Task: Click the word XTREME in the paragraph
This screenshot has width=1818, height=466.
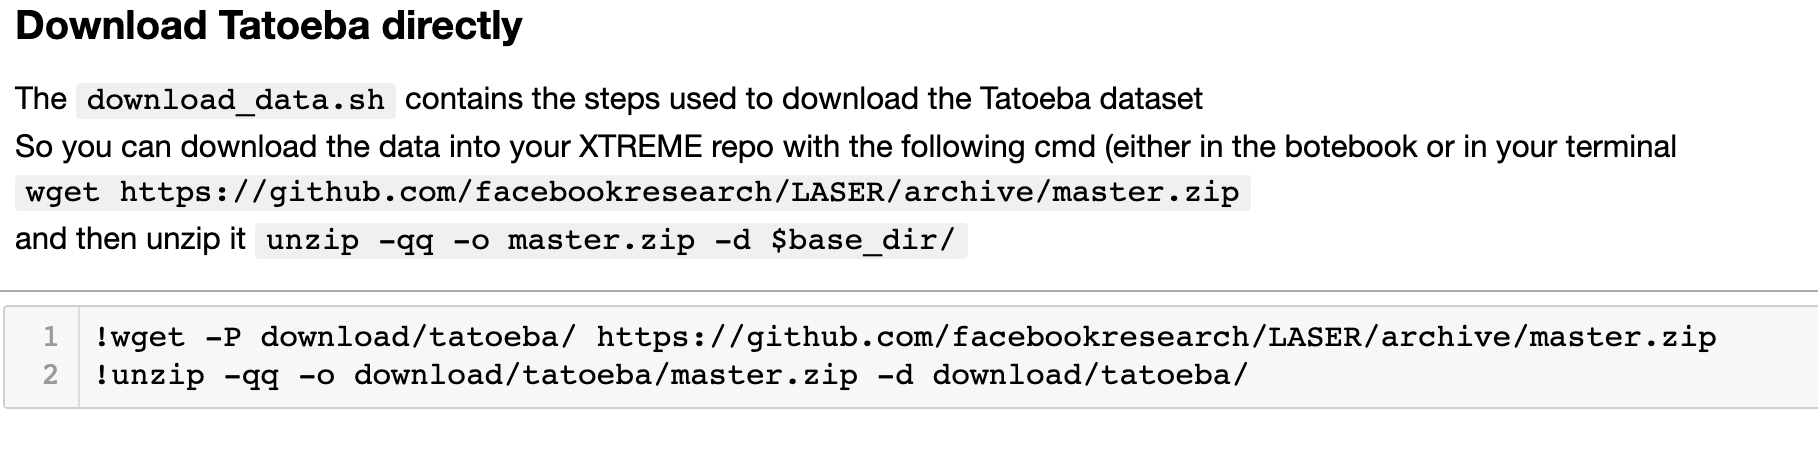Action: coord(640,147)
